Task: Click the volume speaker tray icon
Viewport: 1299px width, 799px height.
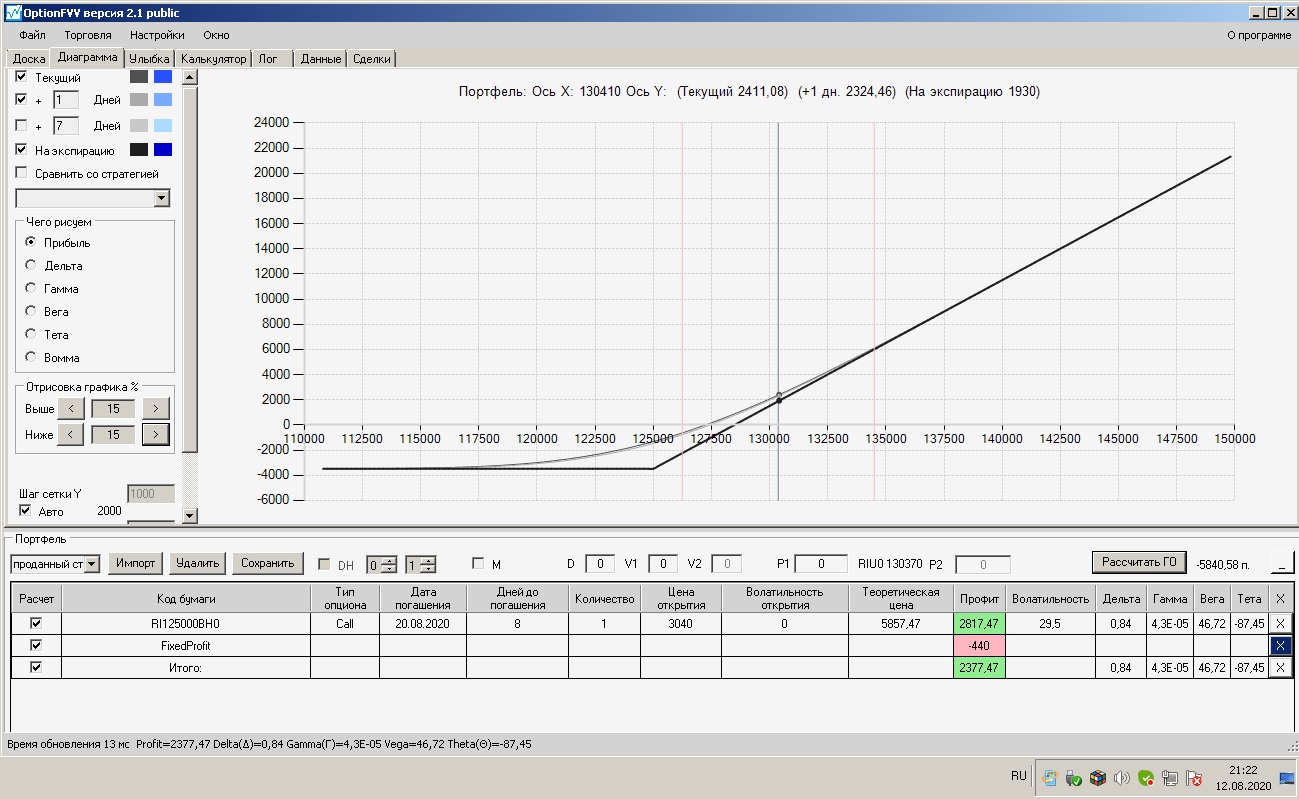Action: 1121,777
